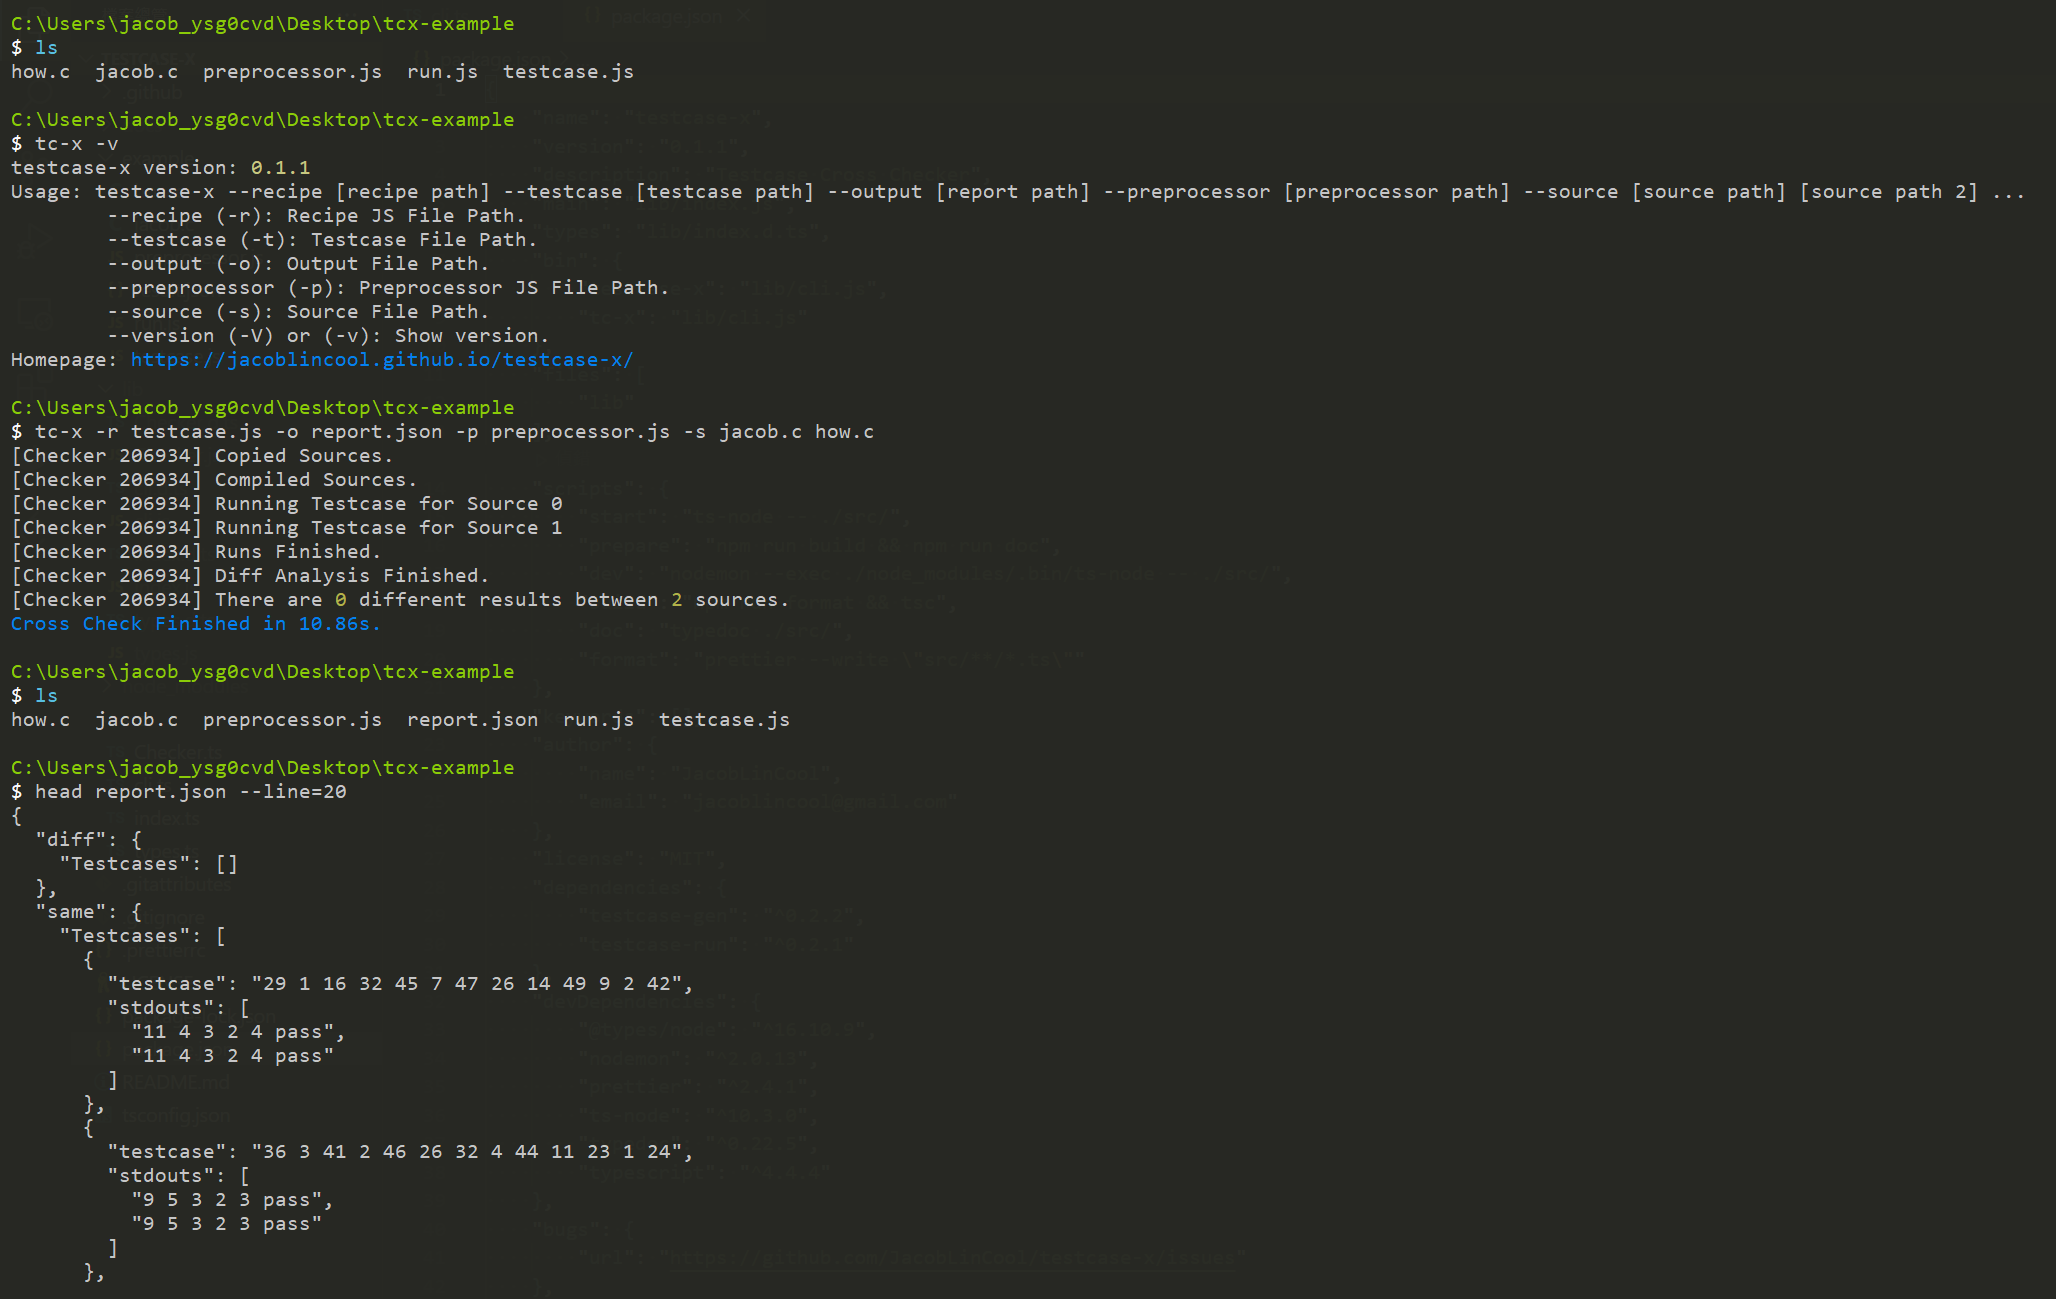This screenshot has height=1299, width=2056.
Task: Click report.json in the second ls output
Action: [472, 720]
